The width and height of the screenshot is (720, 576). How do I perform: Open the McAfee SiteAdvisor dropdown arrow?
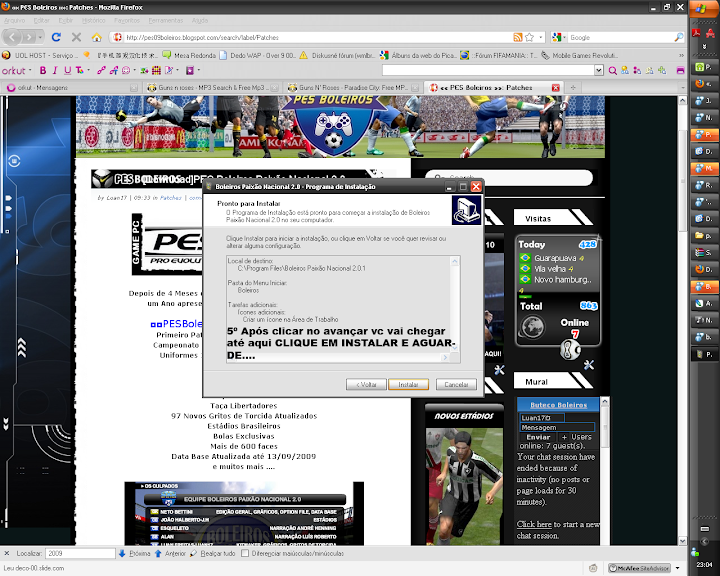click(678, 568)
